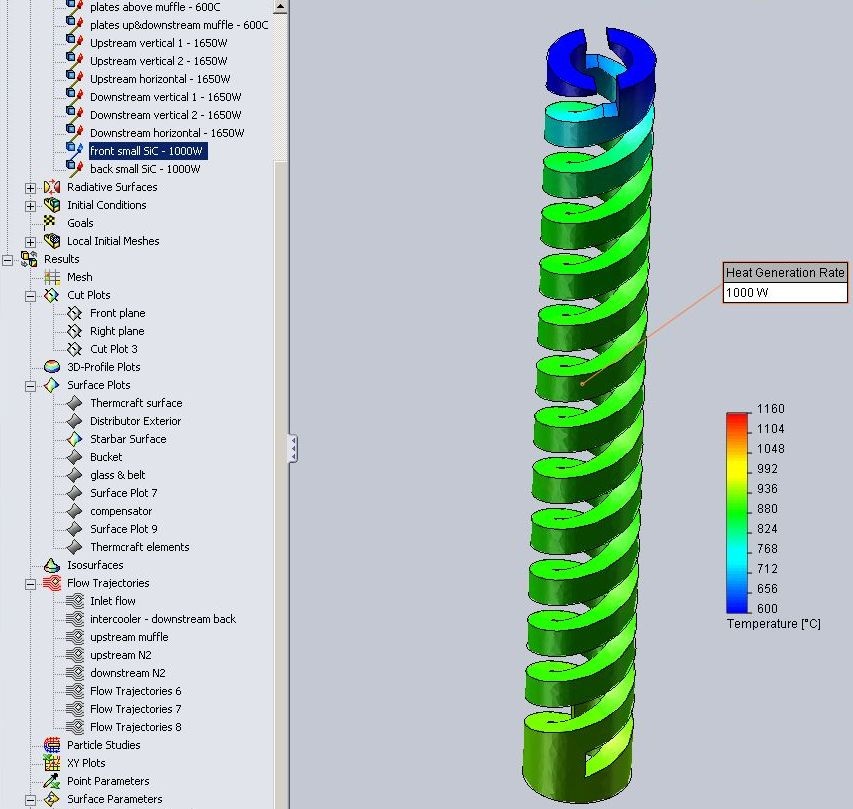Expand the Local Initial Meshes node
This screenshot has height=809, width=853.
point(30,242)
